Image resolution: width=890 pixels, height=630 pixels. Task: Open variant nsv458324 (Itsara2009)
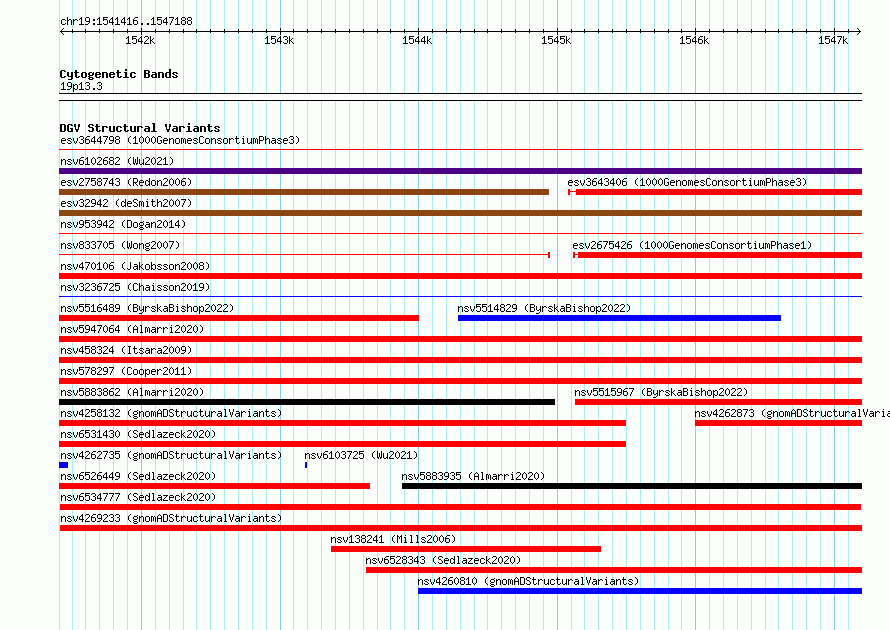(x=126, y=350)
